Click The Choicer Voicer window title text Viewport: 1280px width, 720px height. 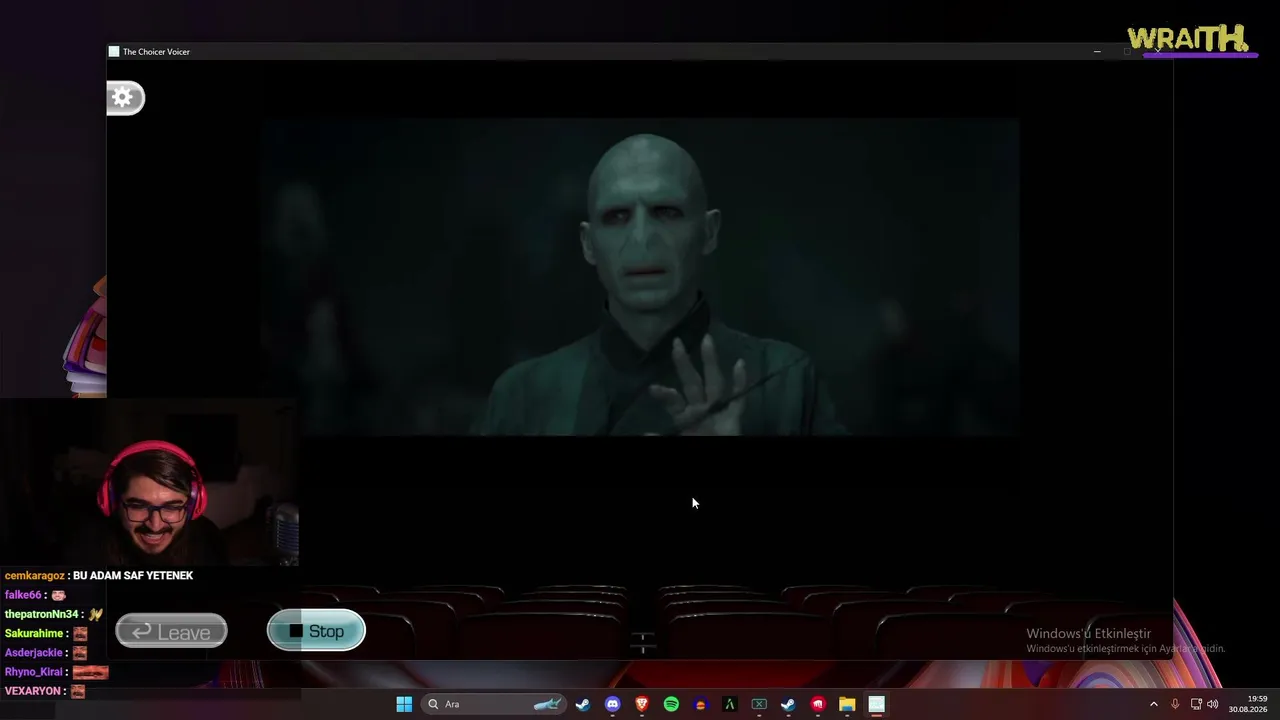(x=156, y=52)
